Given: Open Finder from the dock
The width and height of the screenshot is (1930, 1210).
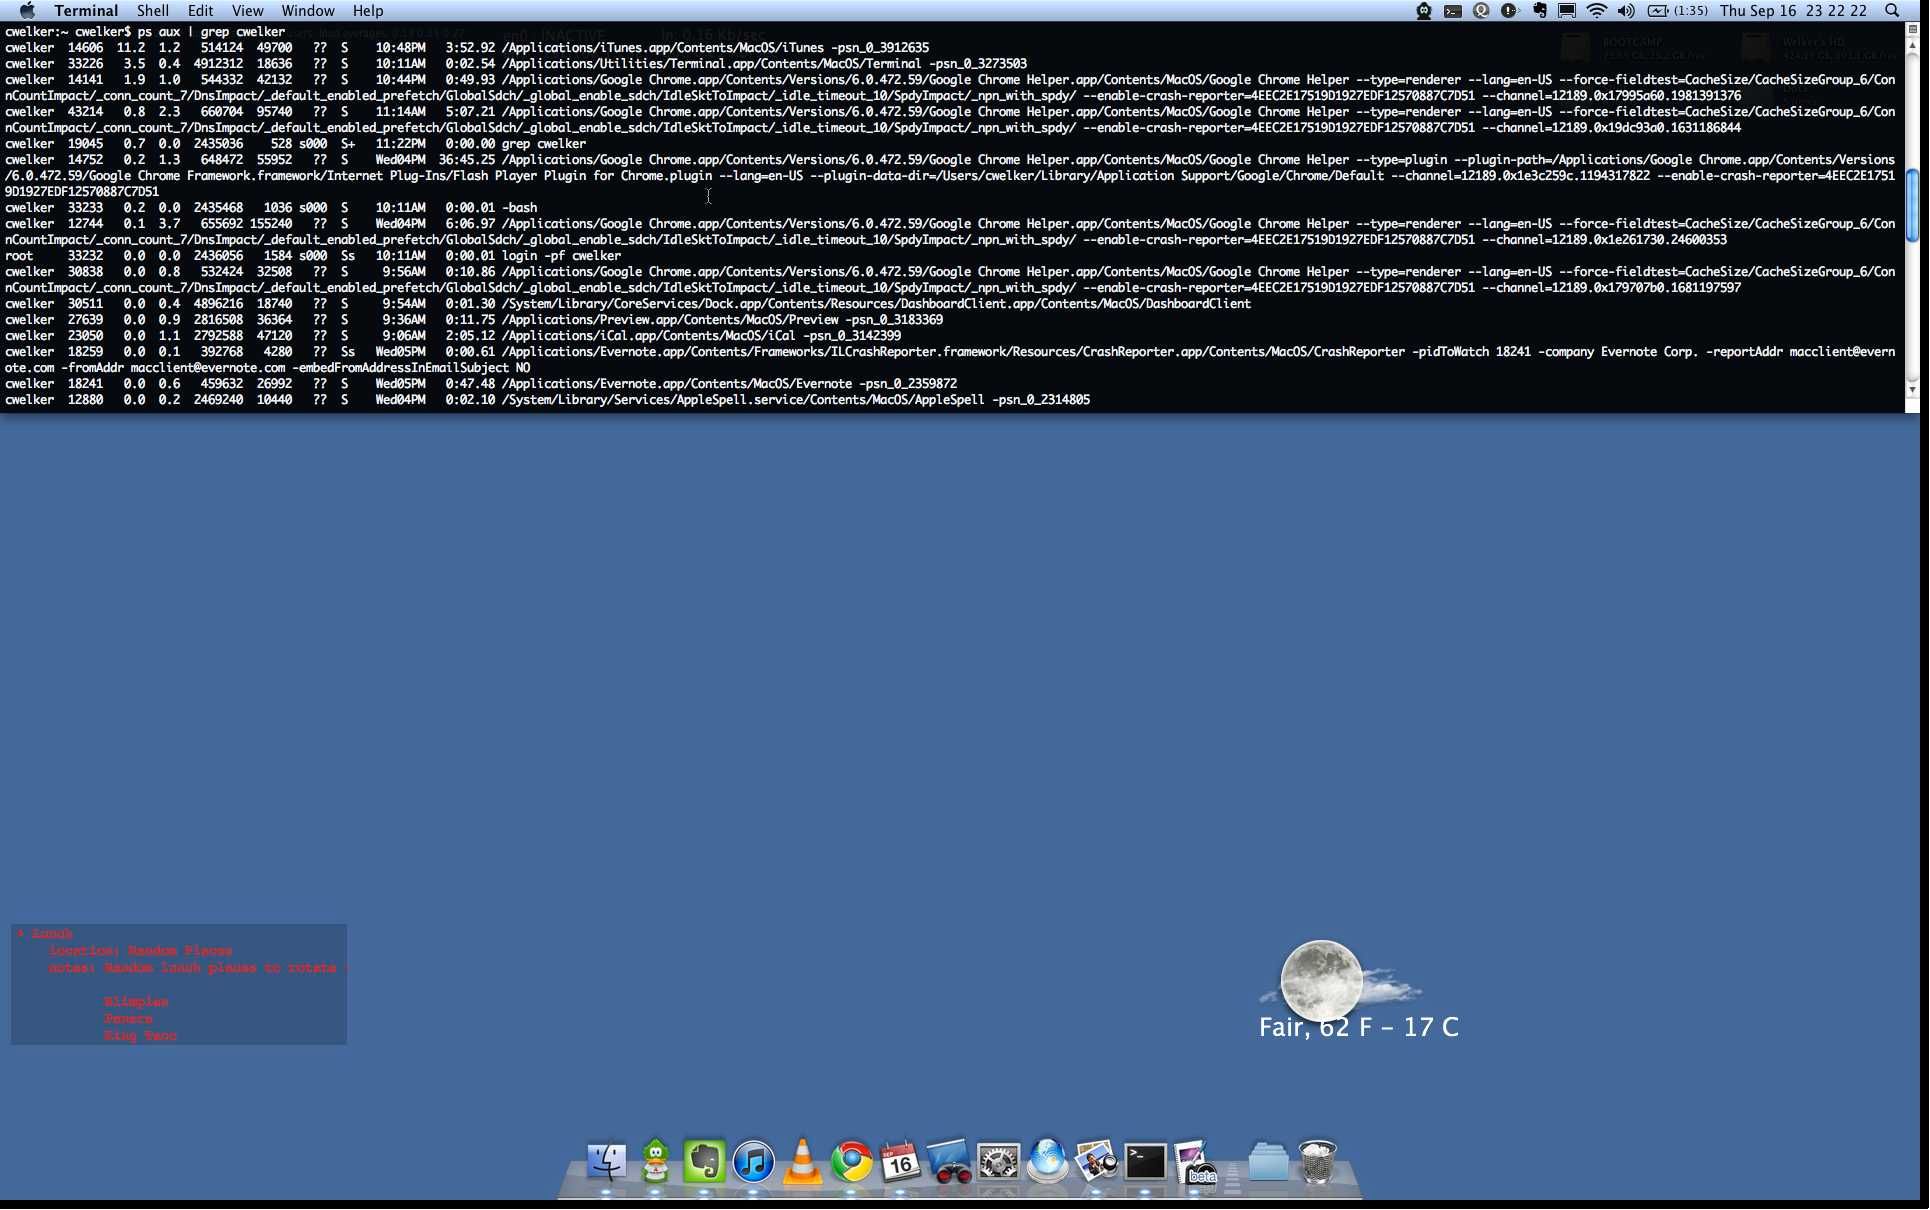Looking at the screenshot, I should tap(606, 1162).
